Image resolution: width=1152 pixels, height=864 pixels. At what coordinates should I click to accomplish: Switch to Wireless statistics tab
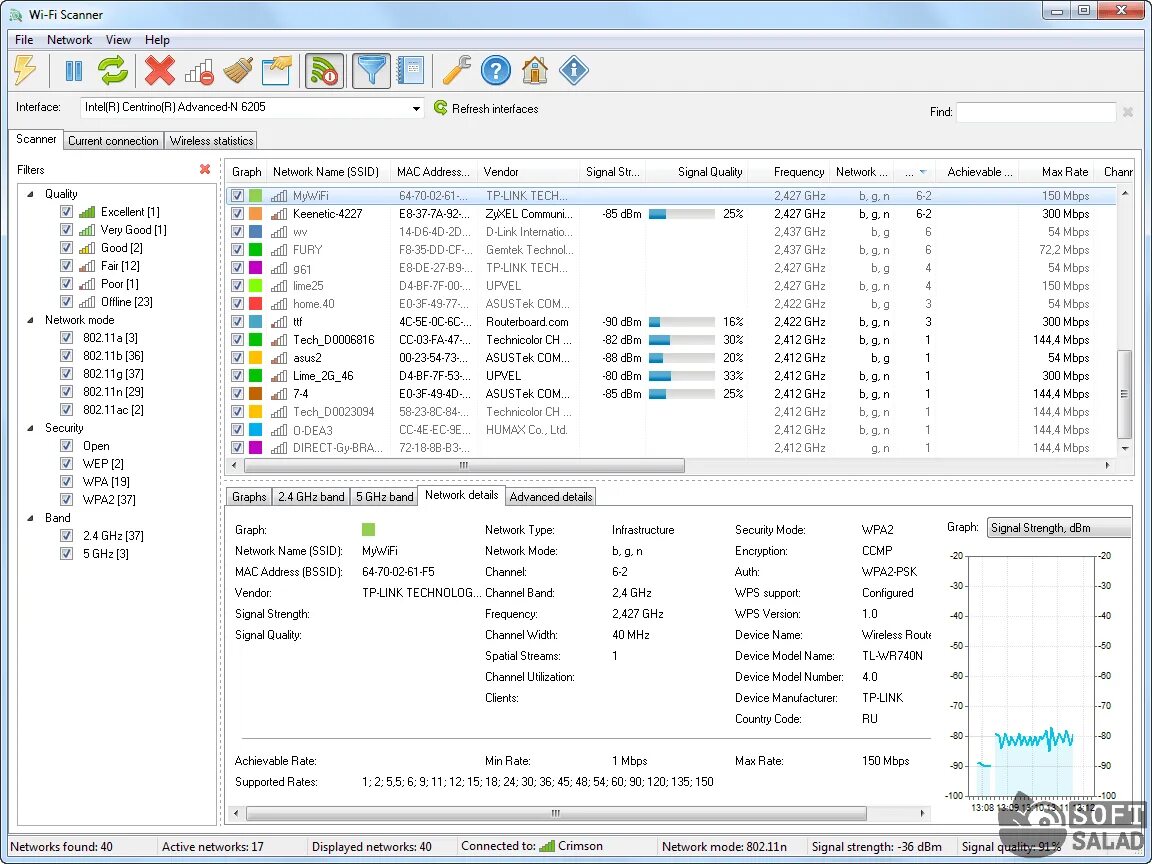pos(212,140)
